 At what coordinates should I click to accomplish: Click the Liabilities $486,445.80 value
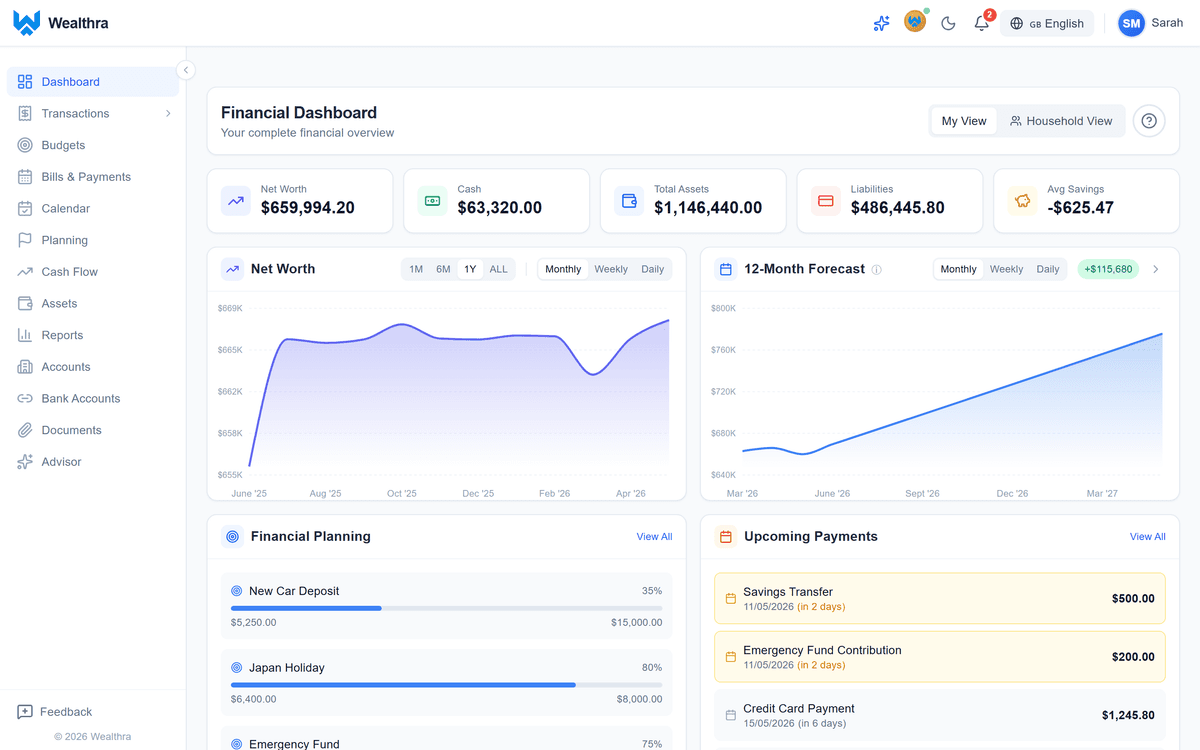[x=898, y=208]
